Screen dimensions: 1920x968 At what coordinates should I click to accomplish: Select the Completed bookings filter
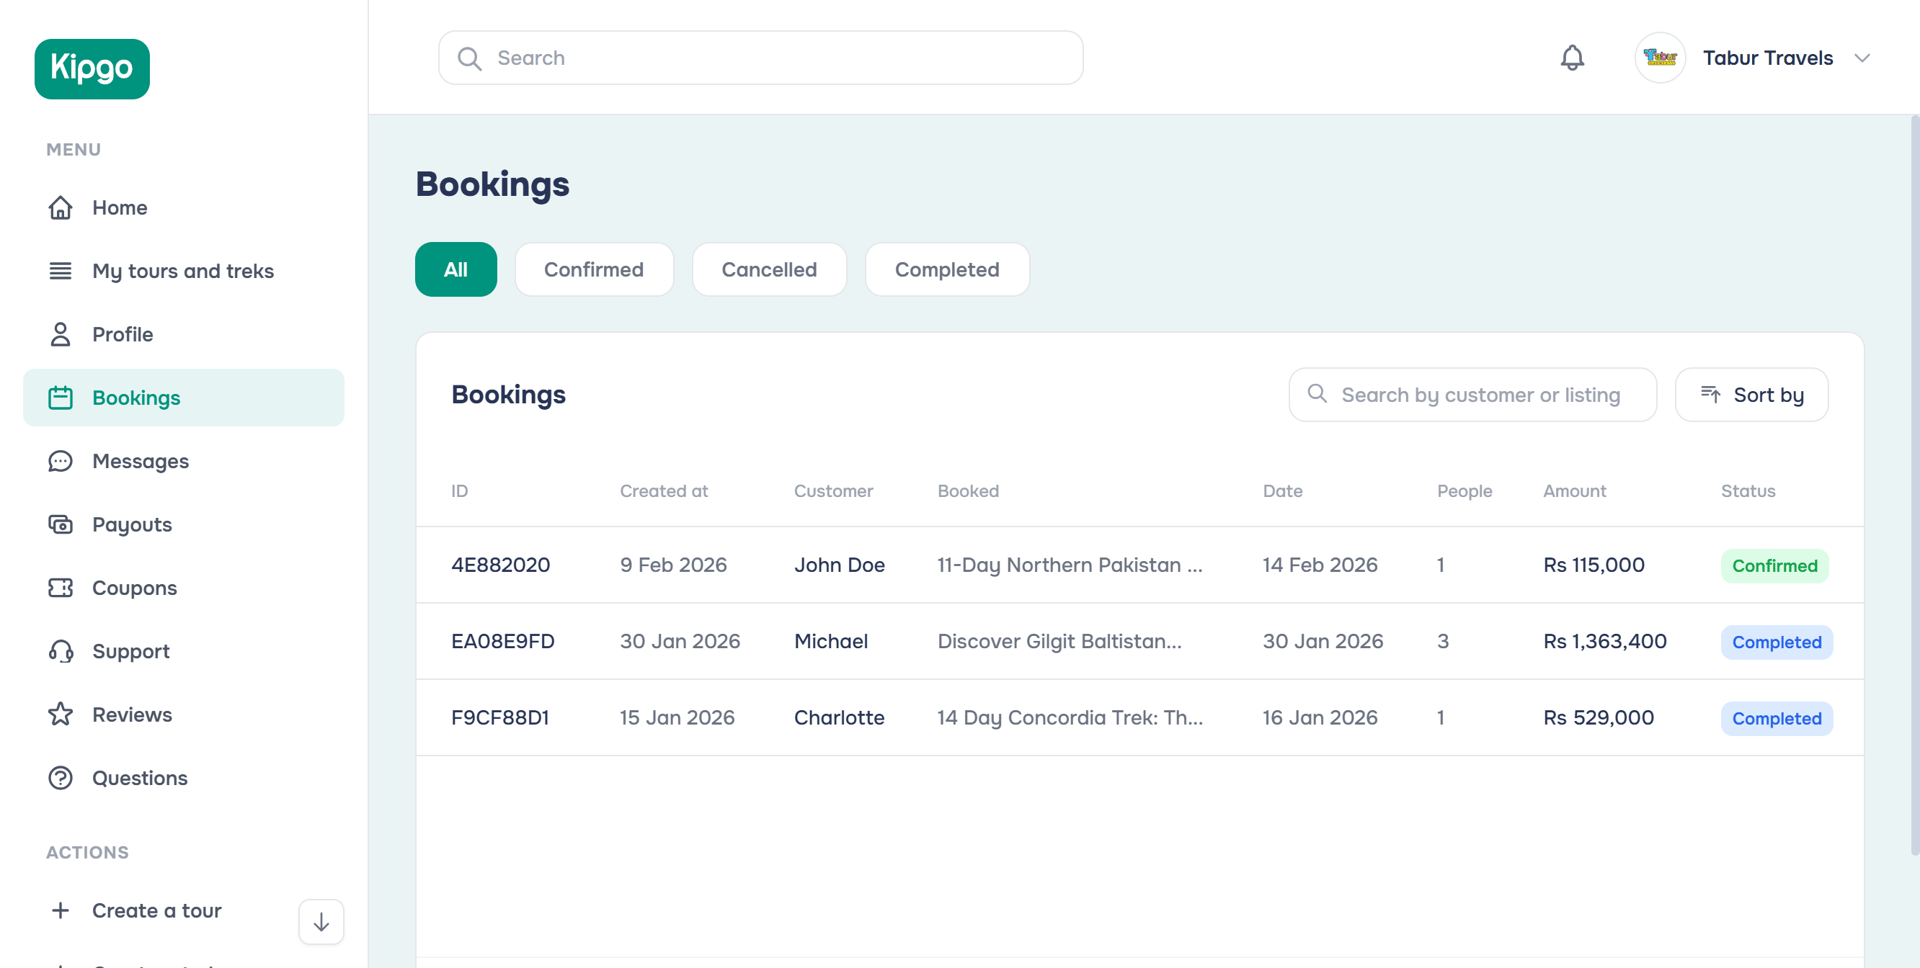947,269
